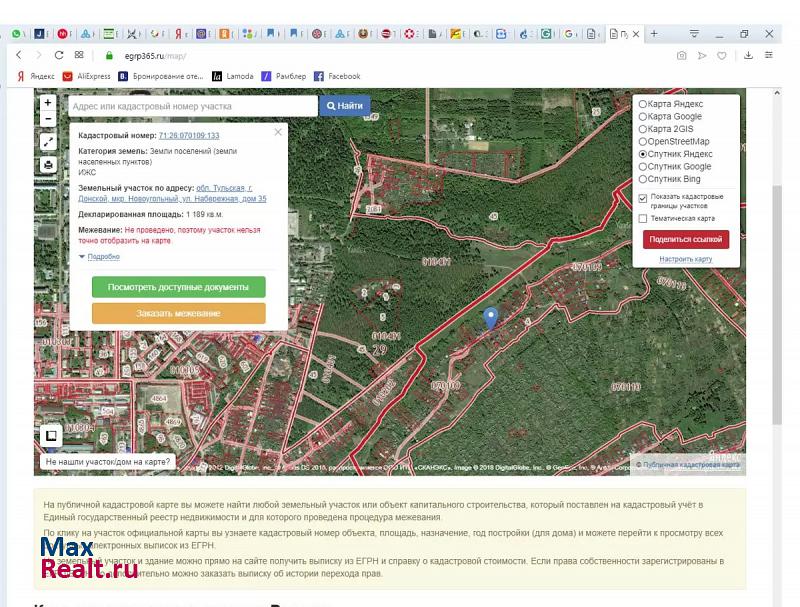Image resolution: width=800 pixels, height=607 pixels.
Task: Zoom out the map with minus button
Action: 48,119
